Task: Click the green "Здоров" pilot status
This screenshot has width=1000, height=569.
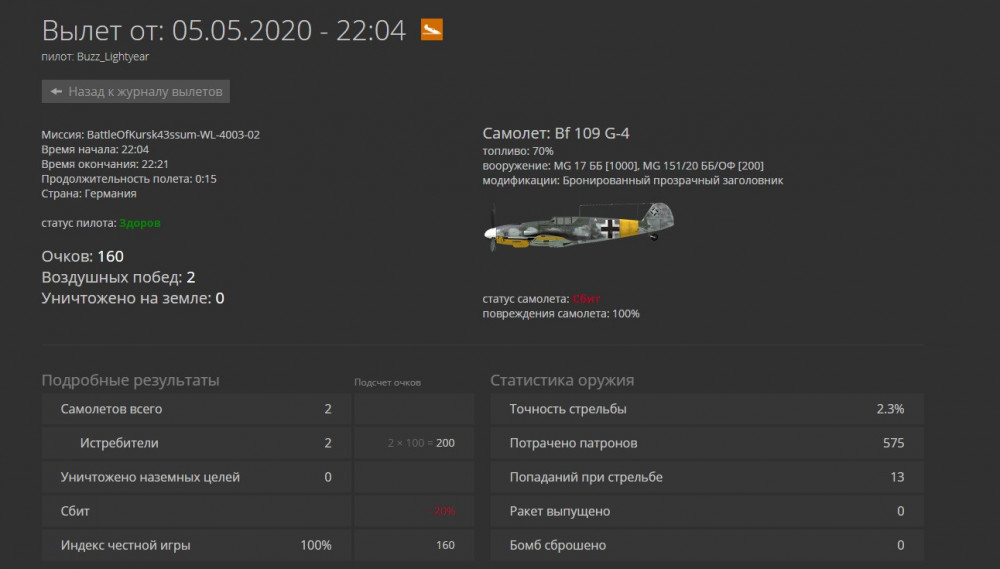Action: [140, 223]
